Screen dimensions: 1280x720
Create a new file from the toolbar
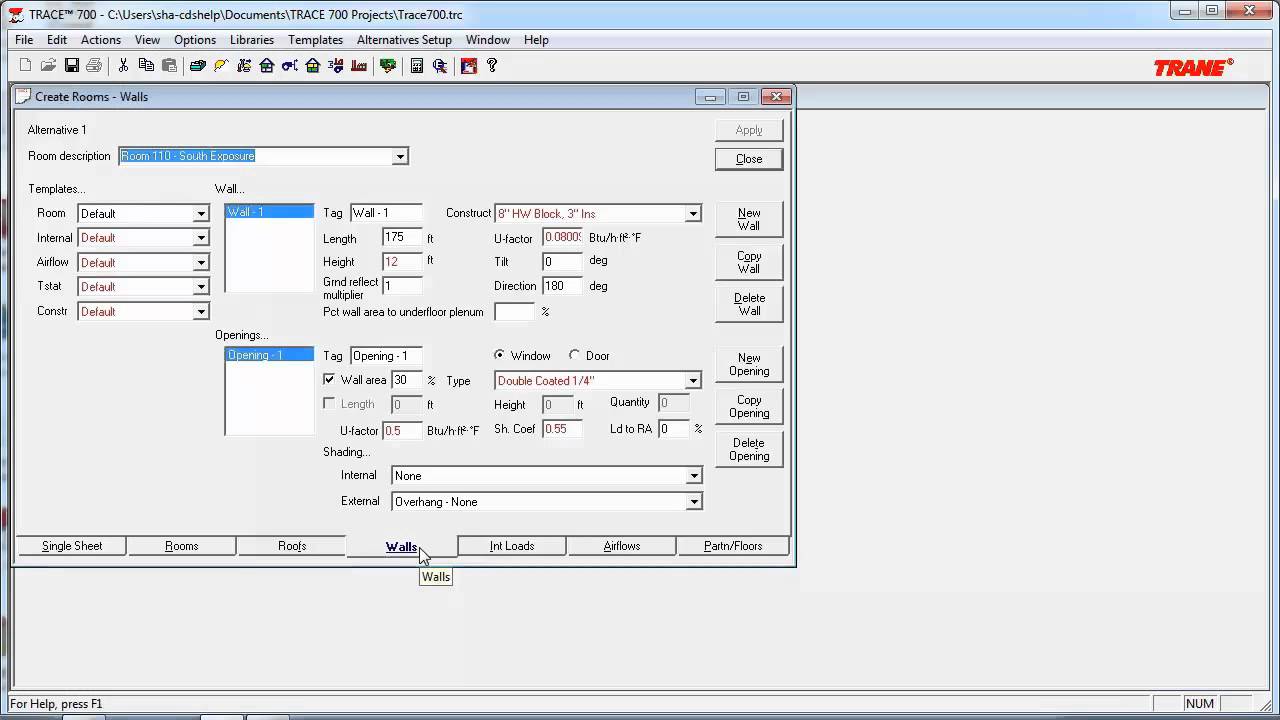click(25, 65)
